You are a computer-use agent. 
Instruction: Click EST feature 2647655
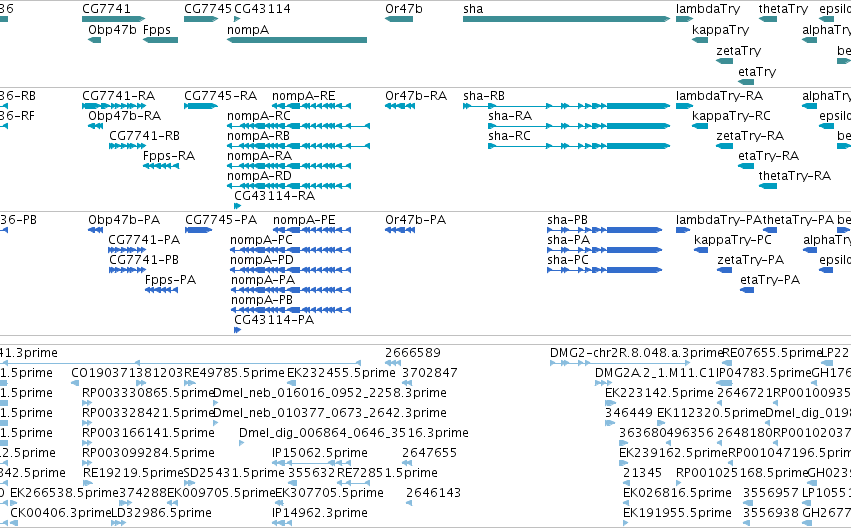pyautogui.click(x=430, y=453)
